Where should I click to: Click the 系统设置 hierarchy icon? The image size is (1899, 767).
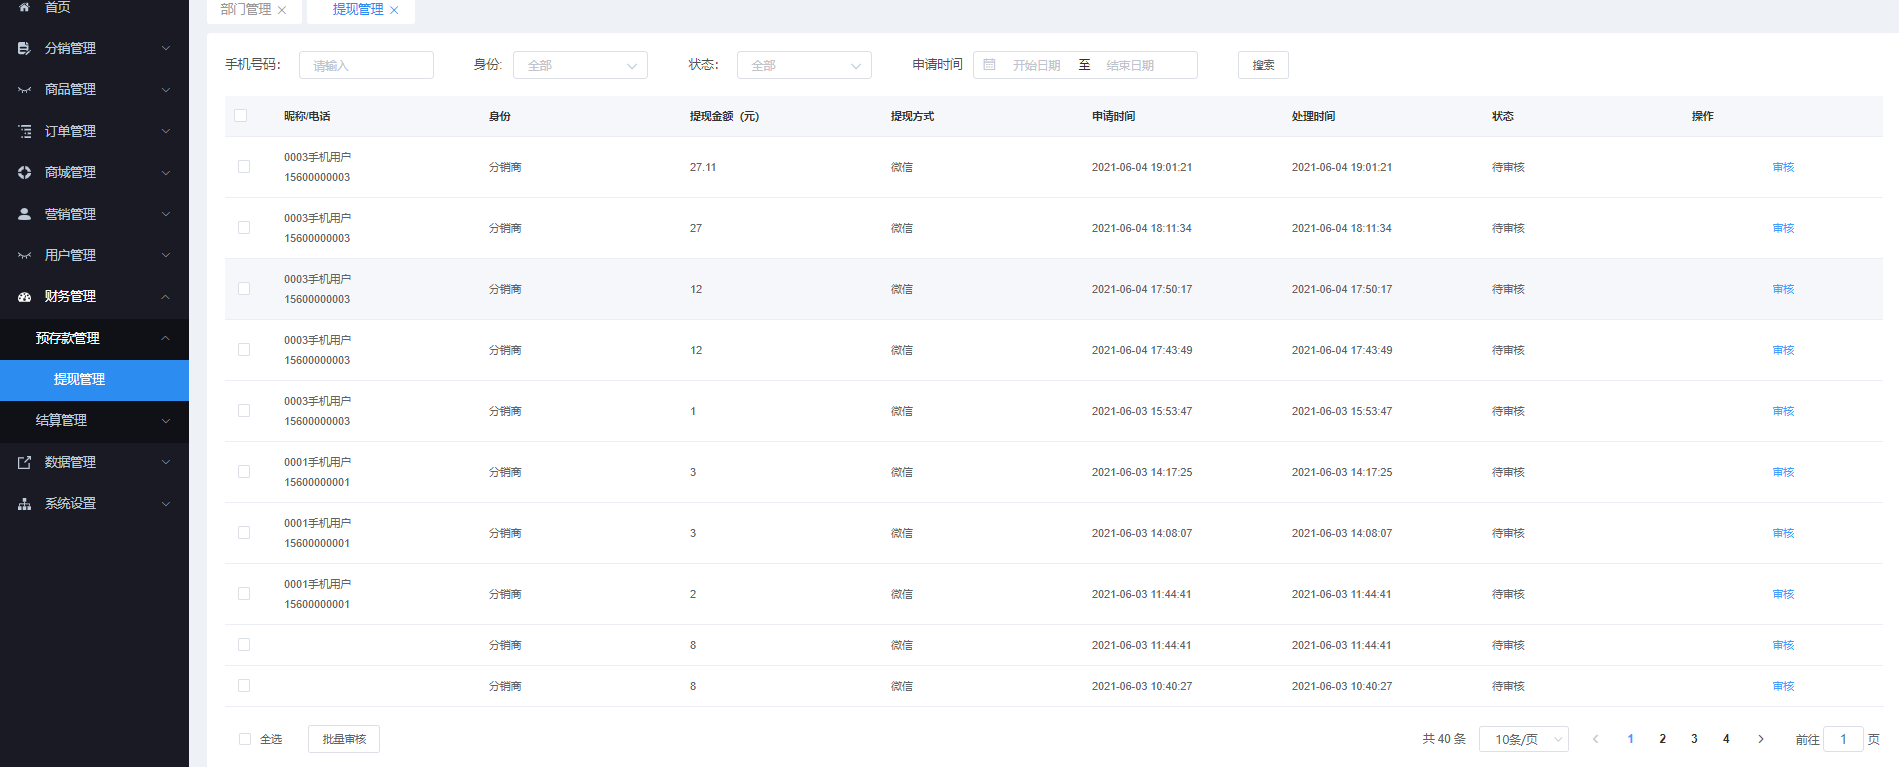24,504
